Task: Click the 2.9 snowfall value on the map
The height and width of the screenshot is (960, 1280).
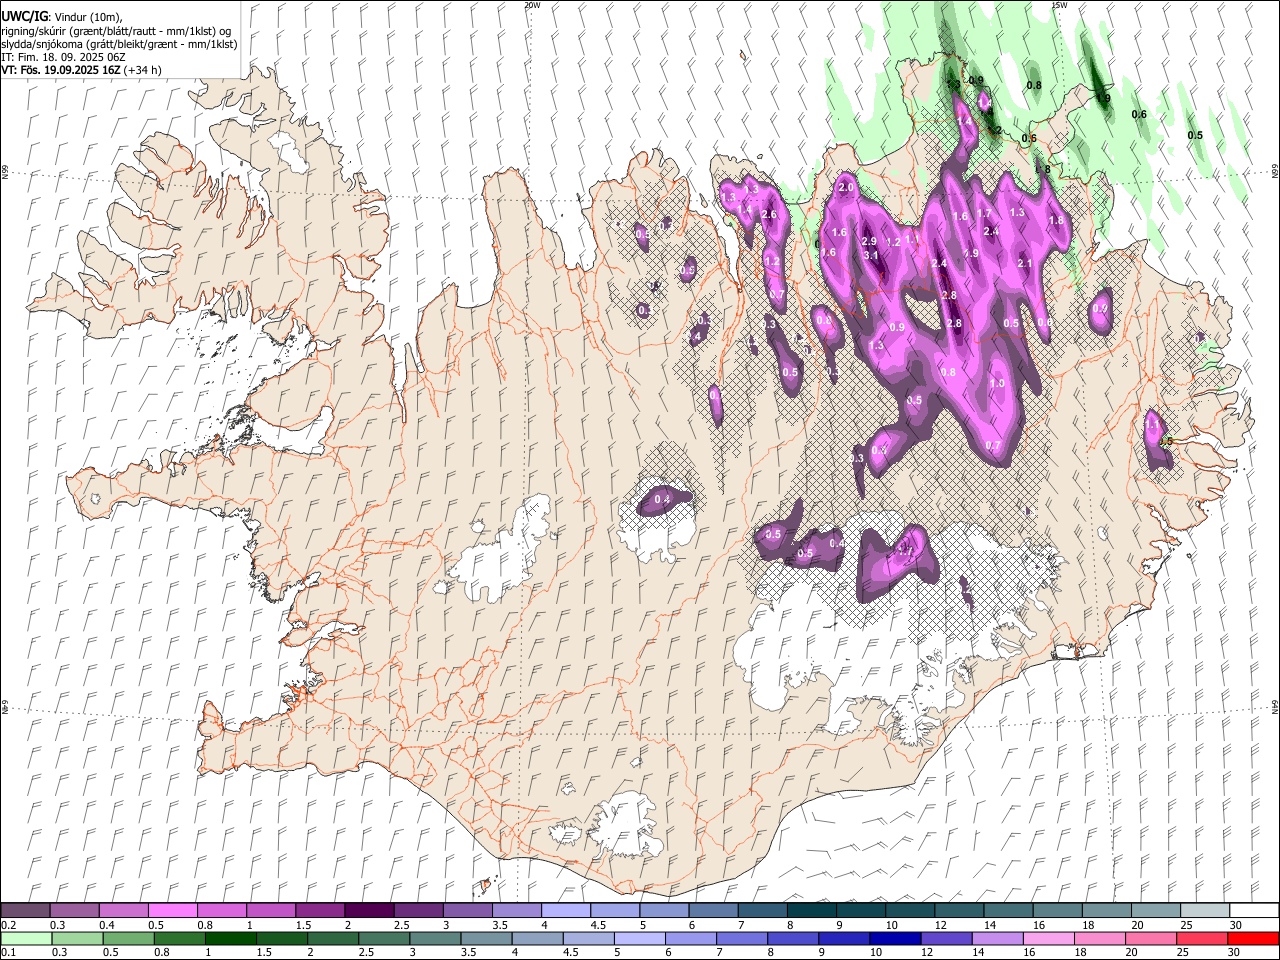Action: (869, 242)
